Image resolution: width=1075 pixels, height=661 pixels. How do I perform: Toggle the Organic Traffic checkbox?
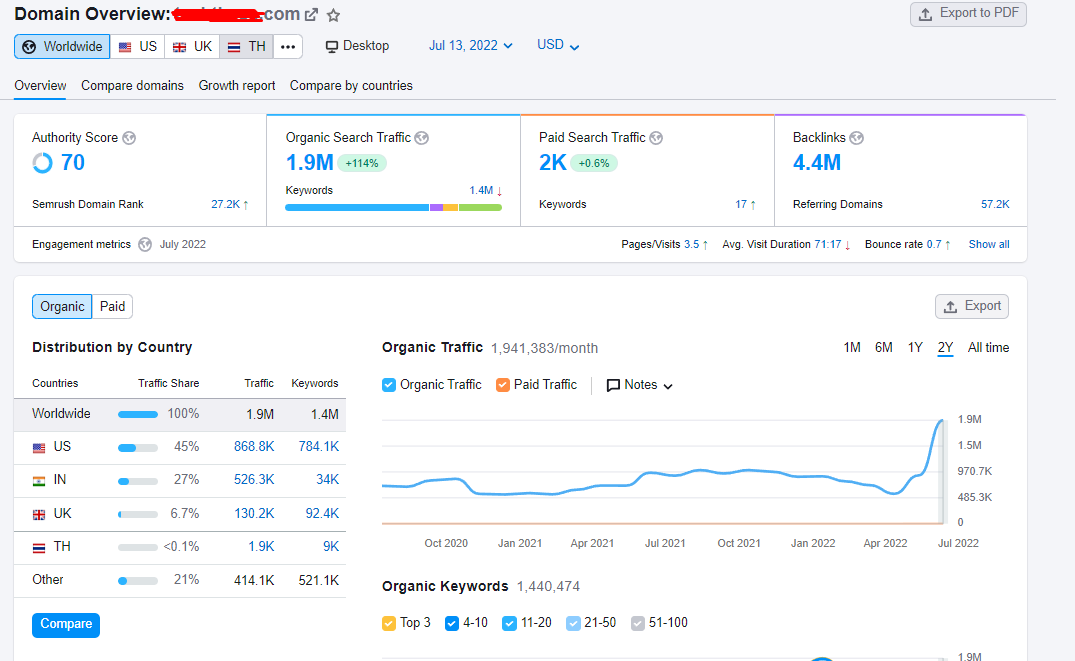[389, 385]
